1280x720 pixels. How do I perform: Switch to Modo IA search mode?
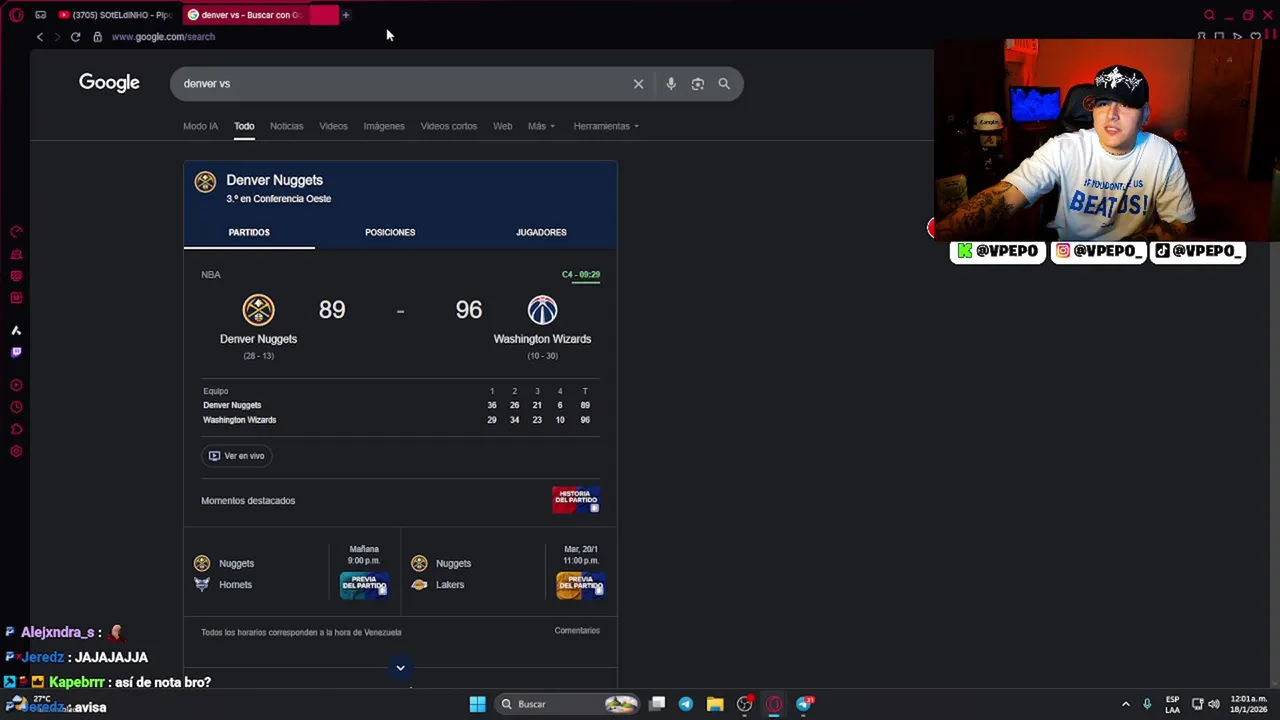pos(200,126)
